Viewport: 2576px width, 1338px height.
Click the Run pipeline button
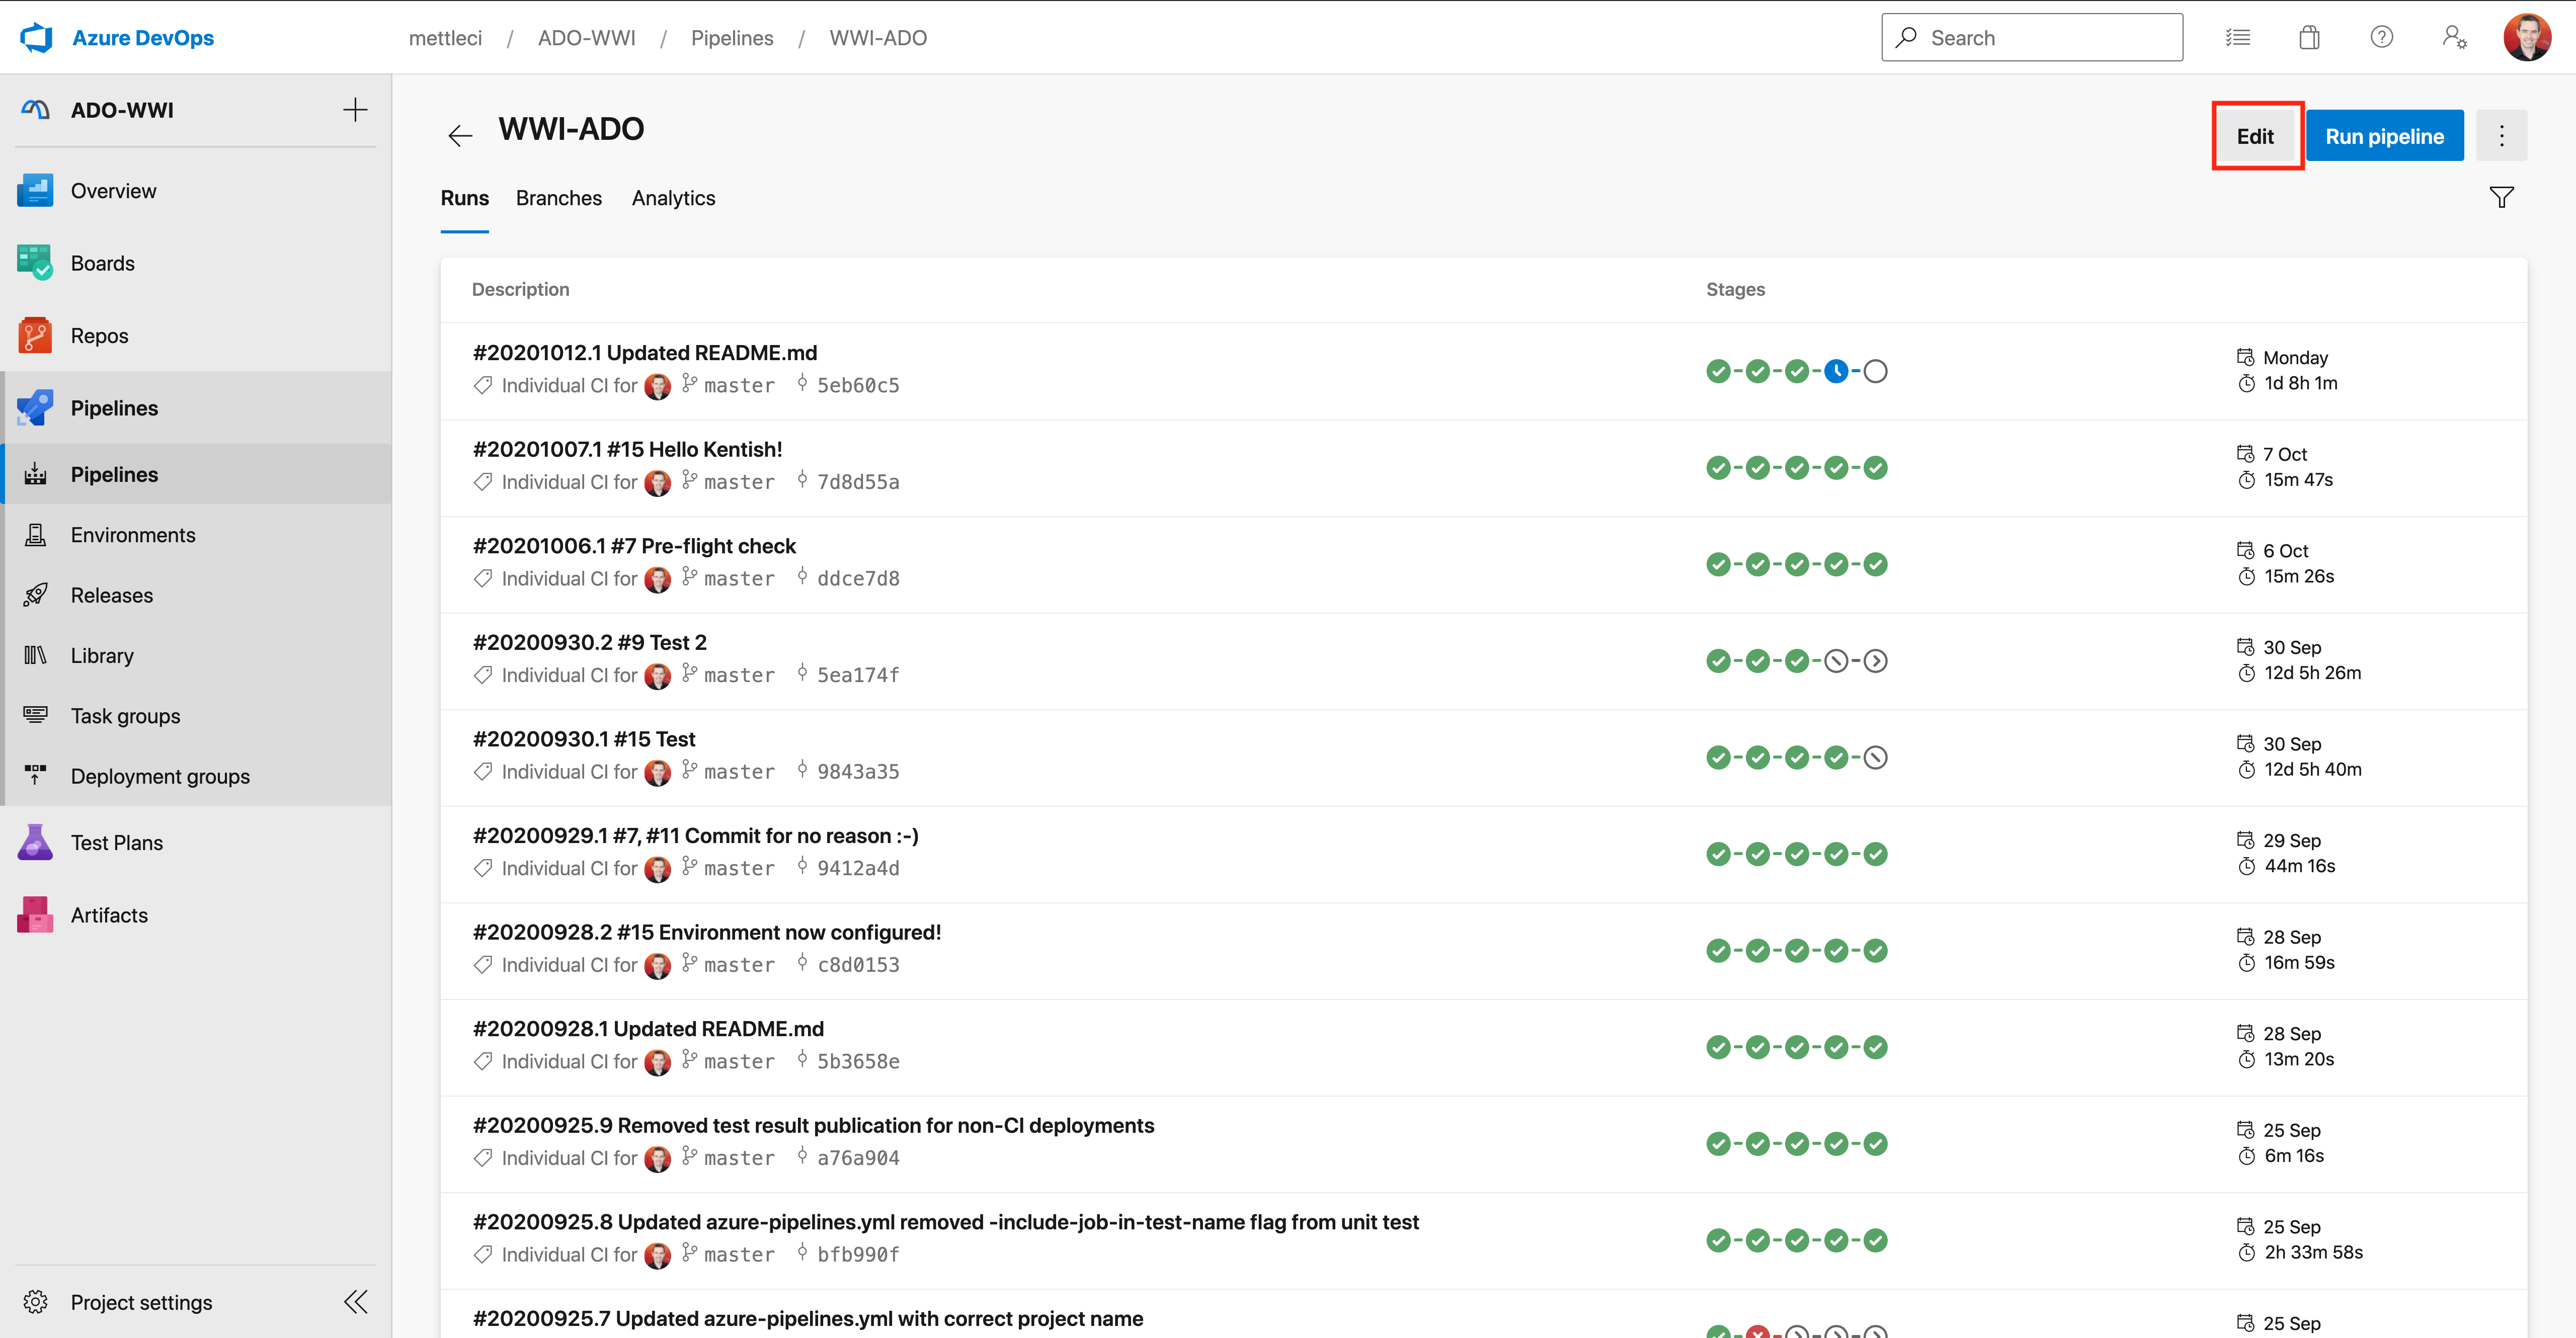(2384, 135)
